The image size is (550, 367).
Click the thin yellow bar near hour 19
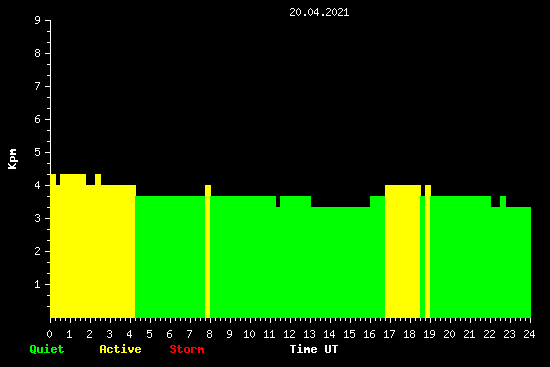click(x=428, y=251)
